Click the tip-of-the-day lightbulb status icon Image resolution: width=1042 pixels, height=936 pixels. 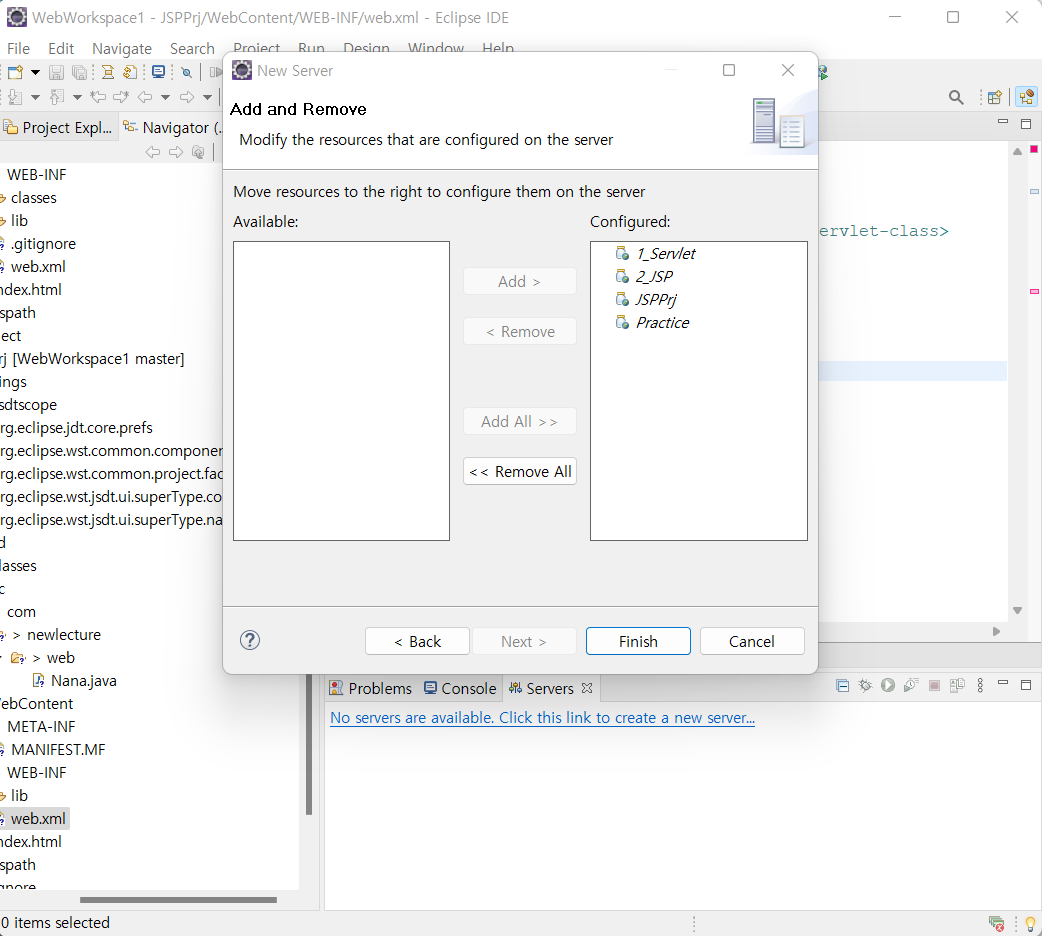[1030, 923]
